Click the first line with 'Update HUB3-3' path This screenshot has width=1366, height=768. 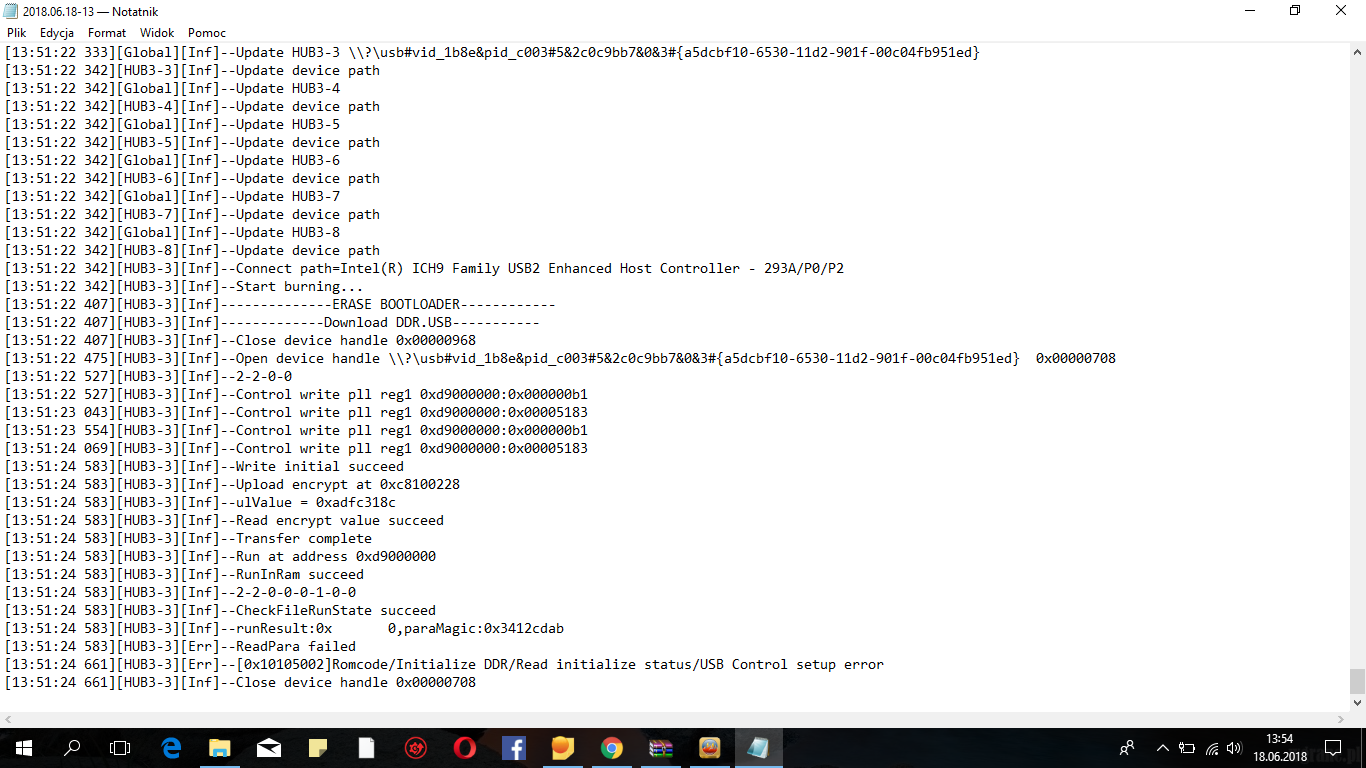(492, 52)
